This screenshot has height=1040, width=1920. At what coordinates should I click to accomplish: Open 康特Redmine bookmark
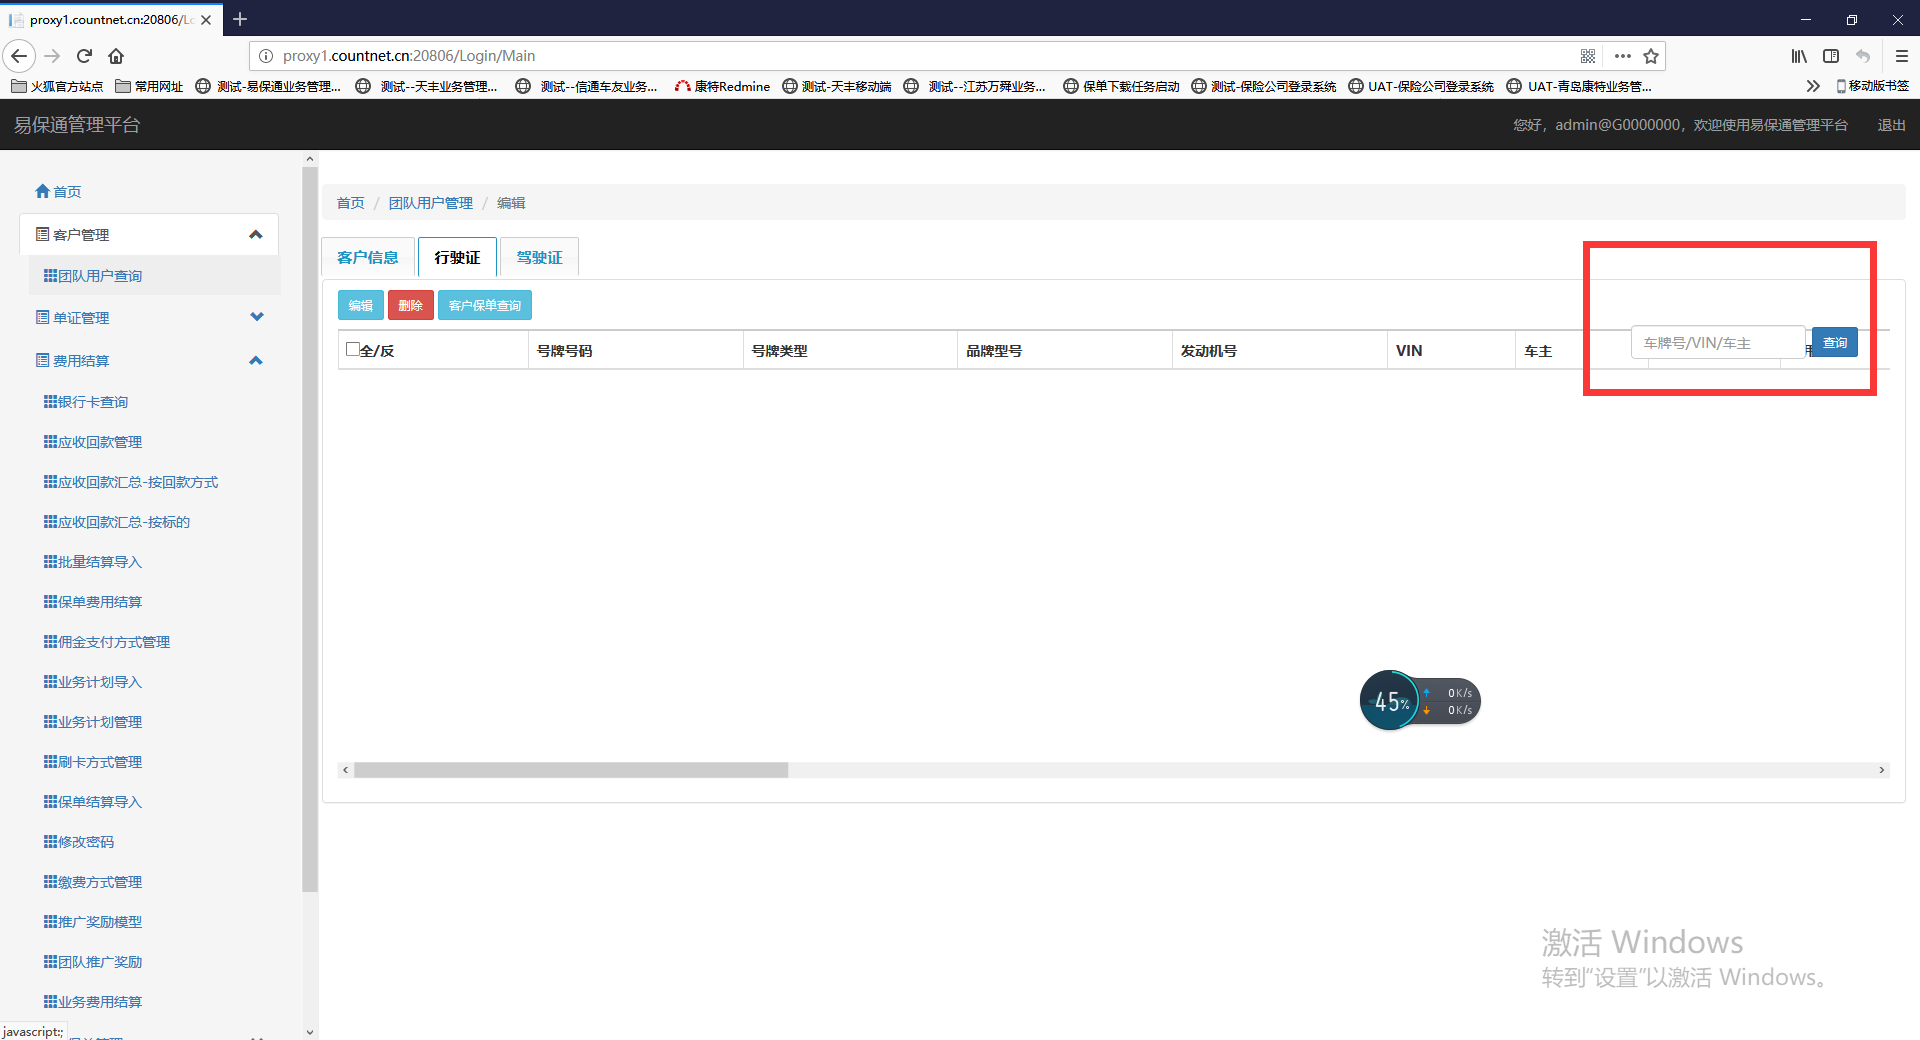pyautogui.click(x=722, y=86)
